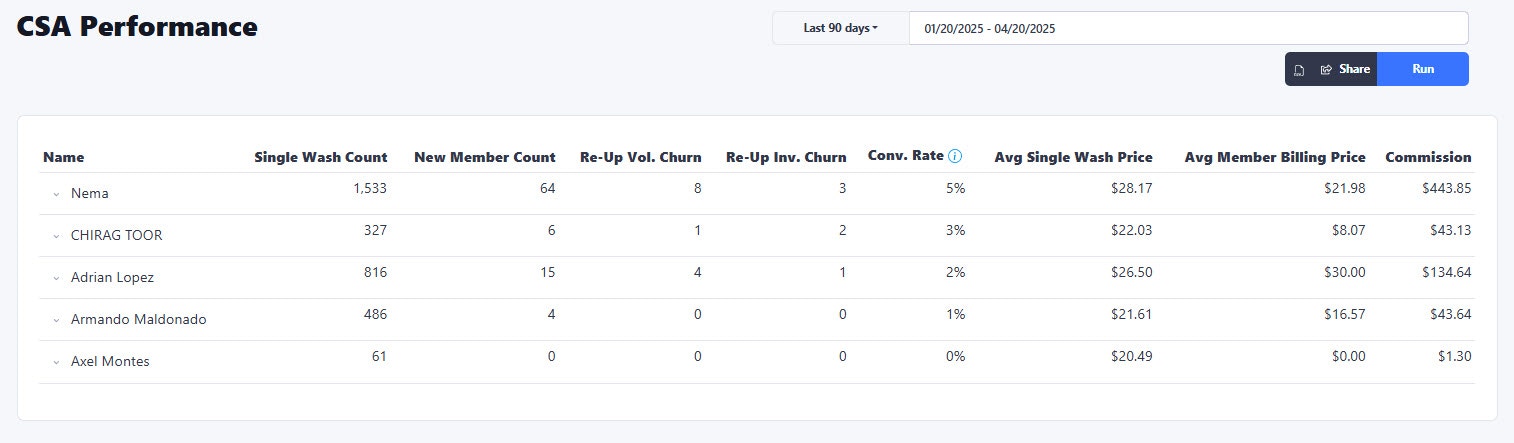Expand the Armando Maldonado row
The height and width of the screenshot is (443, 1514).
pyautogui.click(x=57, y=320)
